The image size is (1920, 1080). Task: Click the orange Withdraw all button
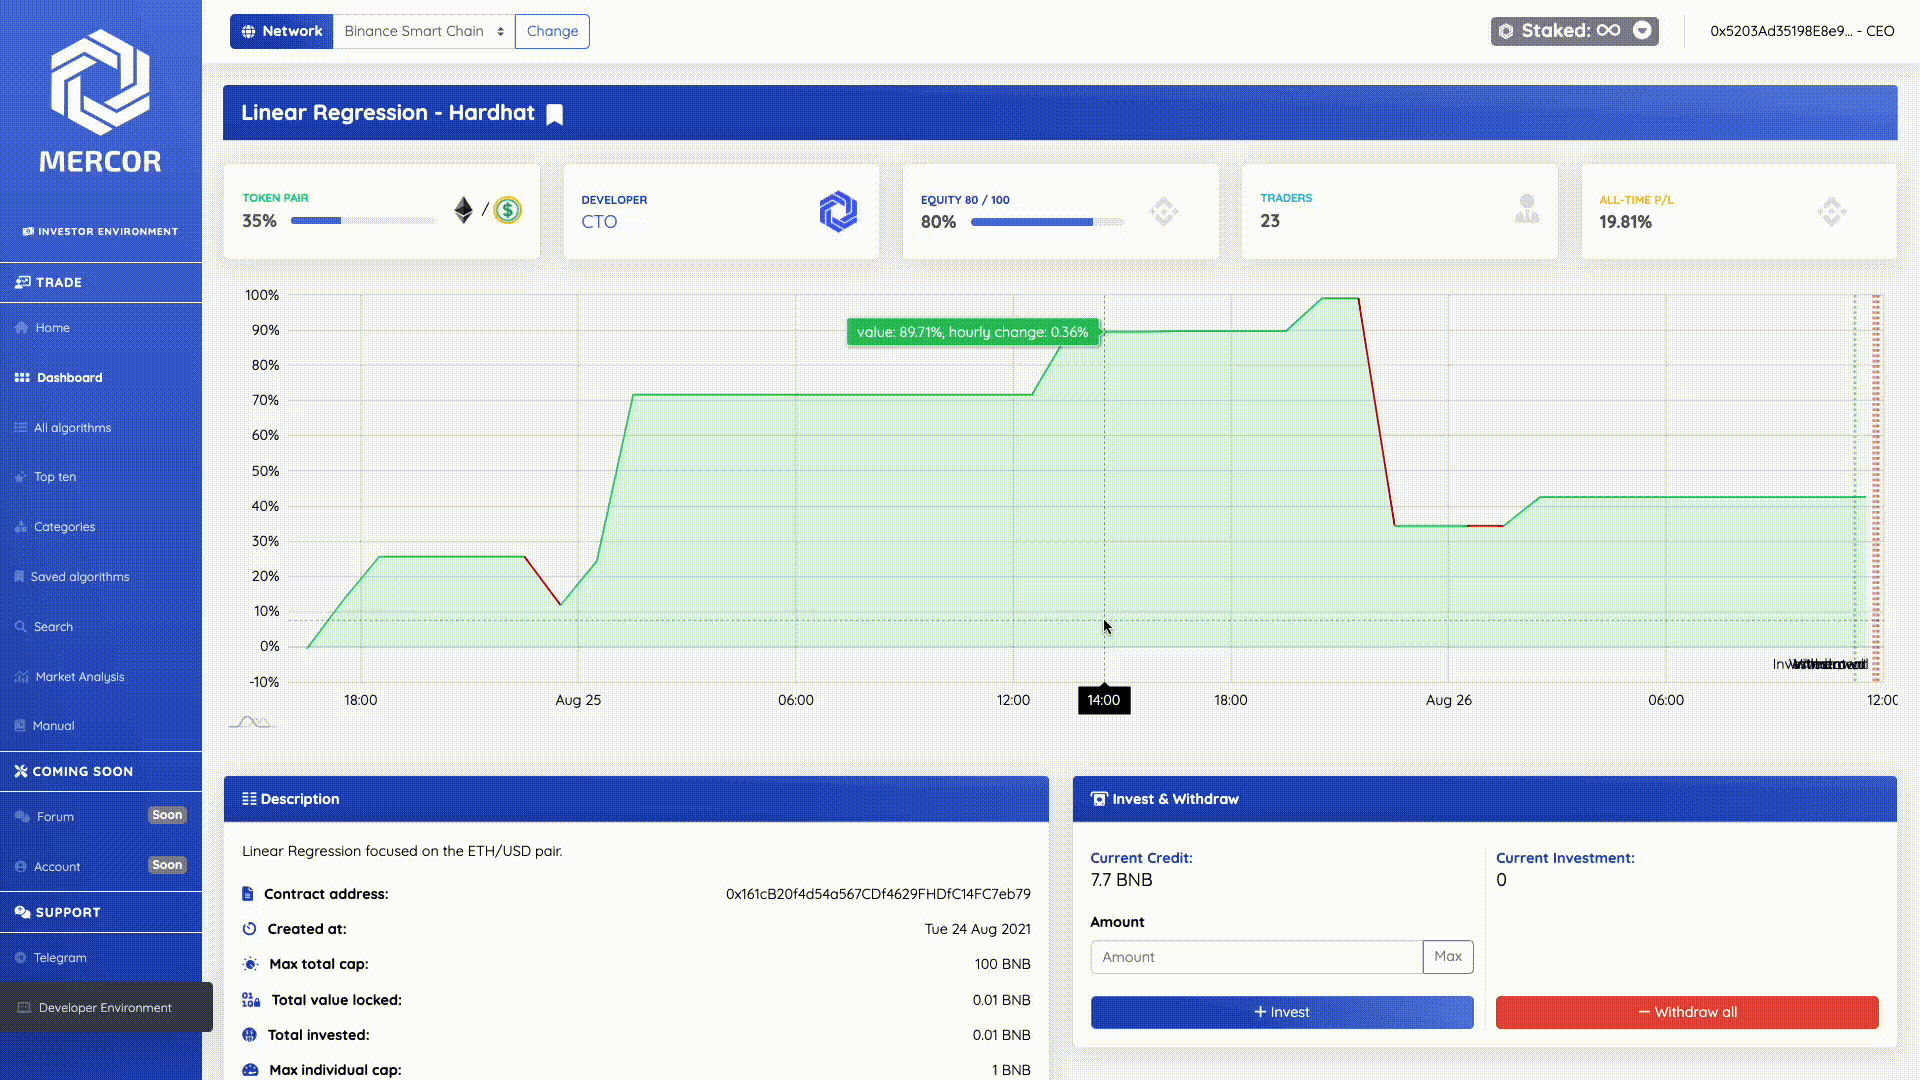tap(1686, 1012)
